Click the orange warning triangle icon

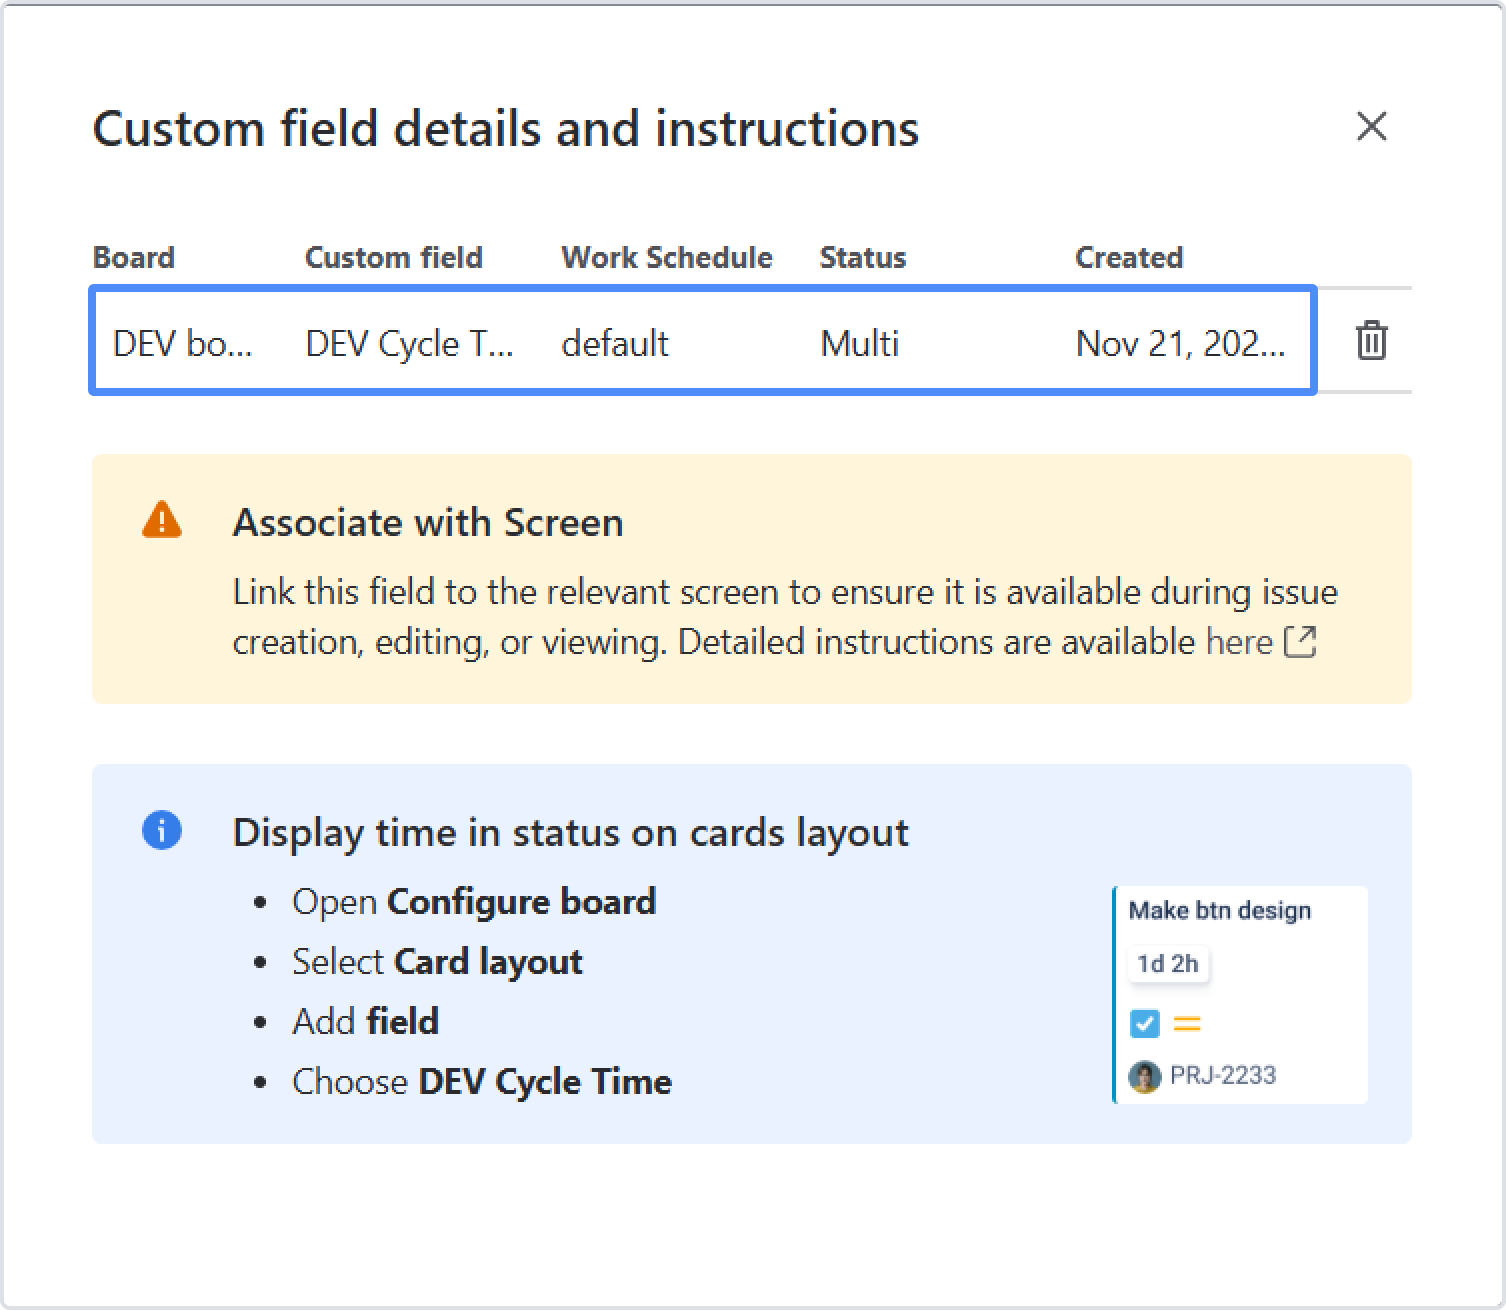(162, 521)
